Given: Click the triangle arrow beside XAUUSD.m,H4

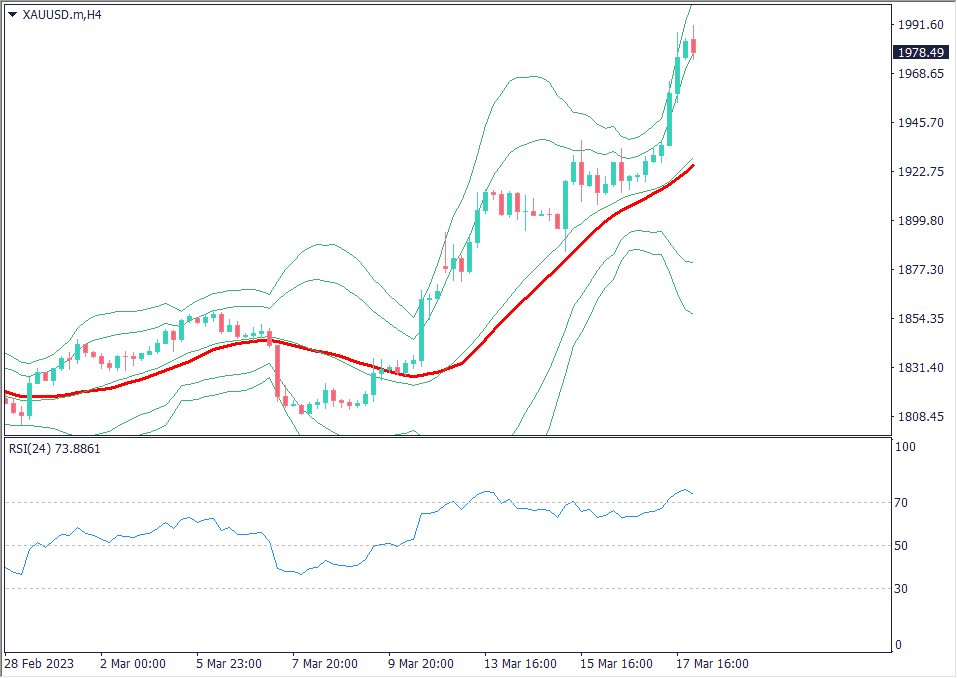Looking at the screenshot, I should click(x=12, y=15).
